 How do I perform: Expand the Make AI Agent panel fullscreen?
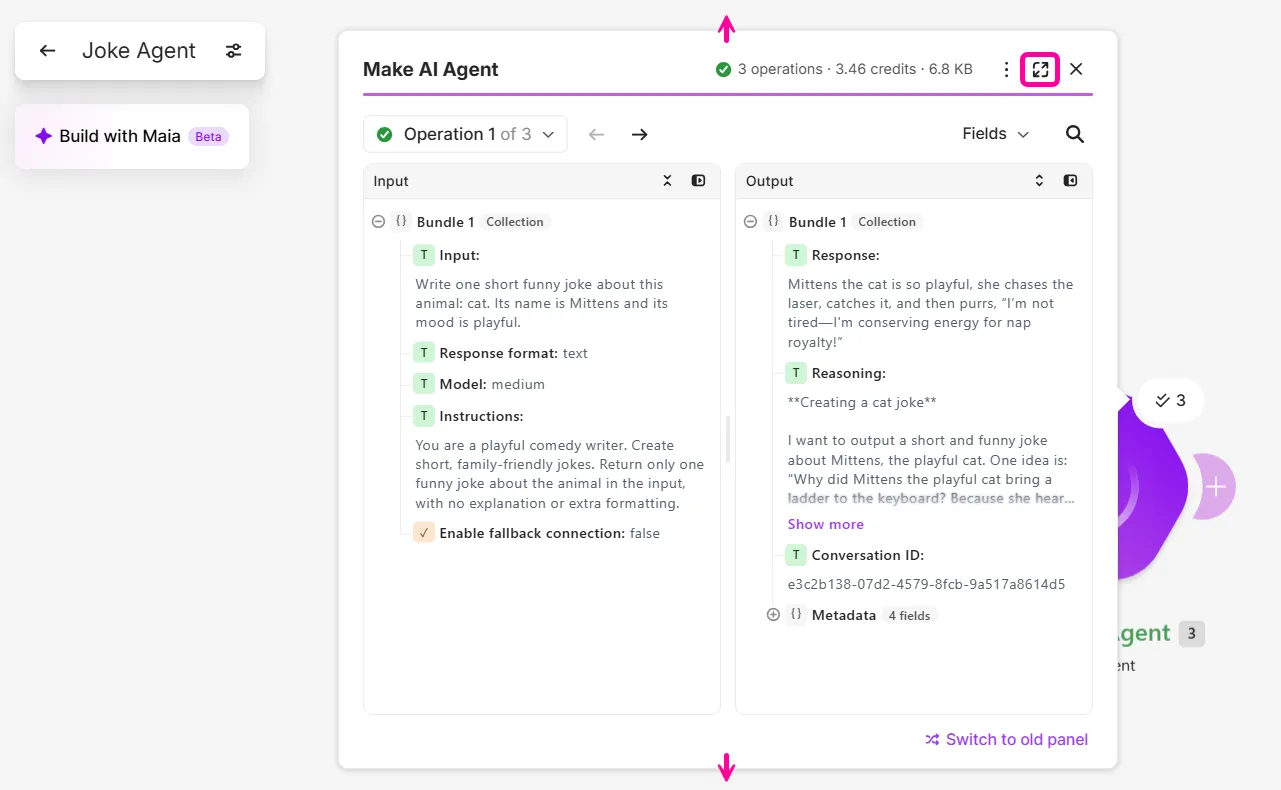1040,69
